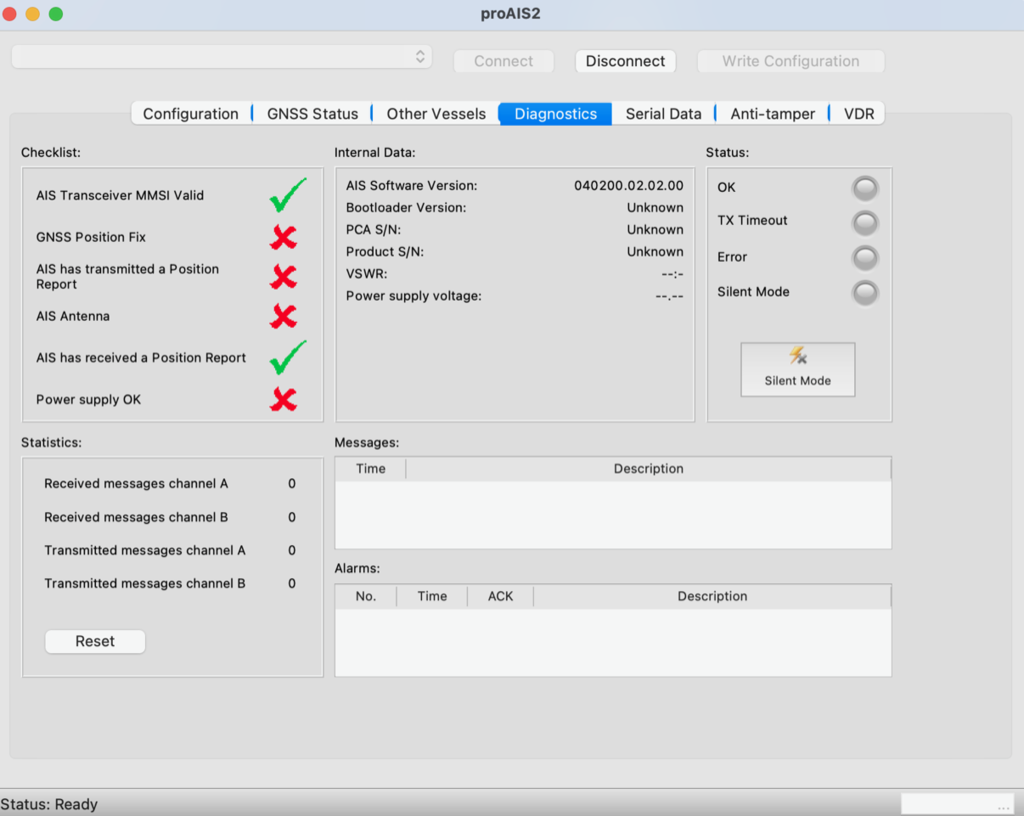Click the TX Timeout status label
Viewport: 1024px width, 816px height.
click(x=752, y=221)
